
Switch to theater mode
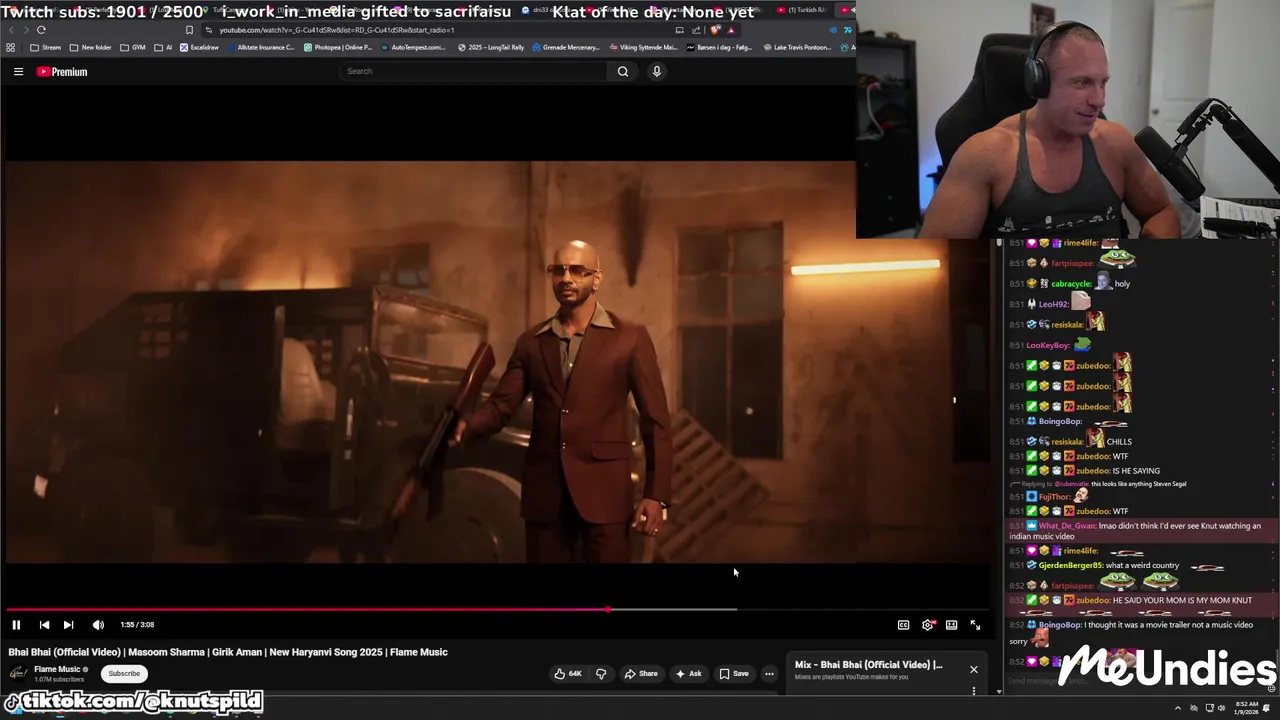click(952, 625)
